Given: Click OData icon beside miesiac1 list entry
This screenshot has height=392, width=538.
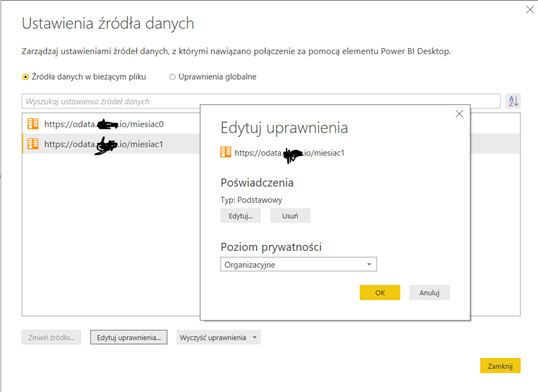Looking at the screenshot, I should click(33, 144).
